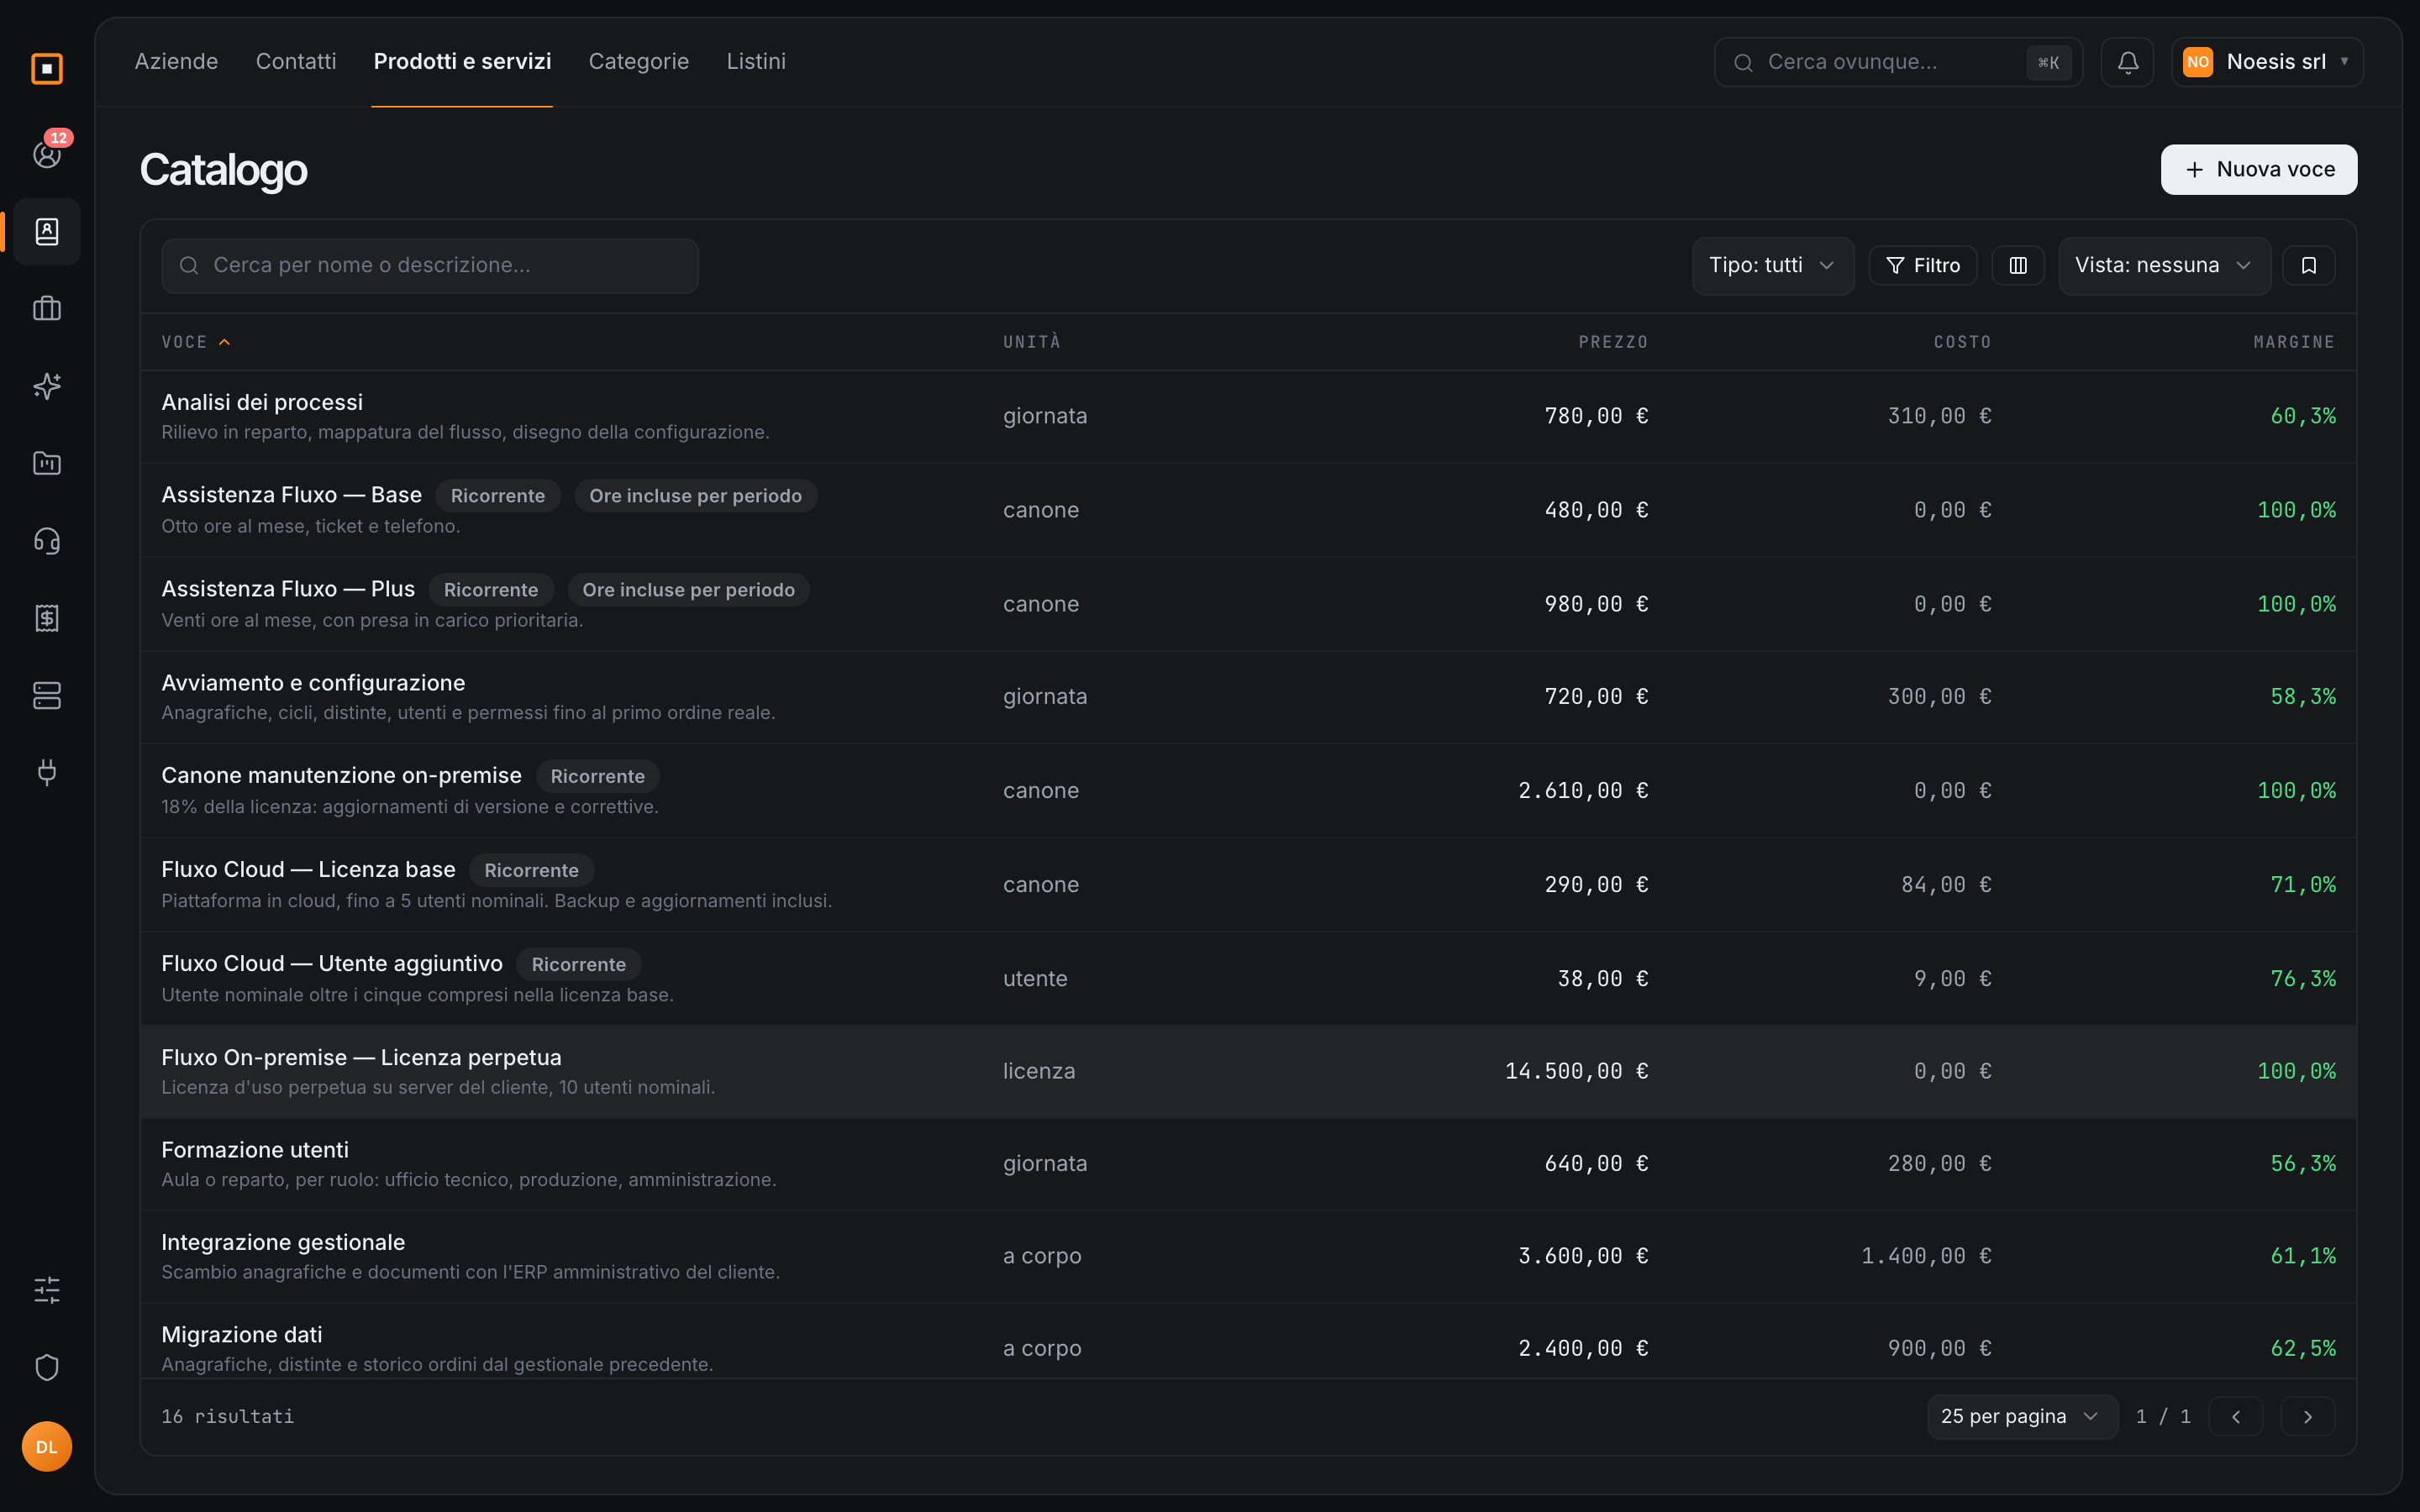Select the contacts book sidebar icon

tap(47, 232)
